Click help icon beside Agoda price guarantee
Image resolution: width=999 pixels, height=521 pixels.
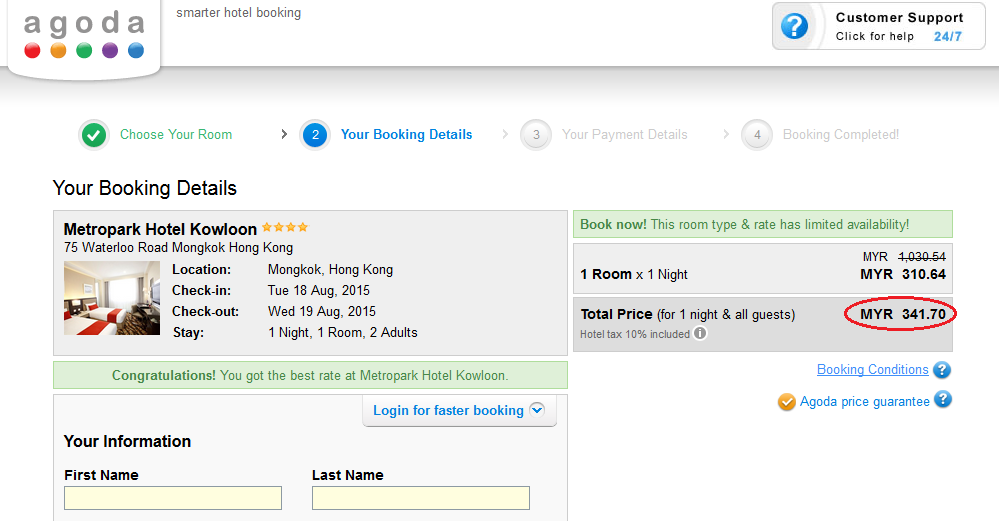point(941,400)
